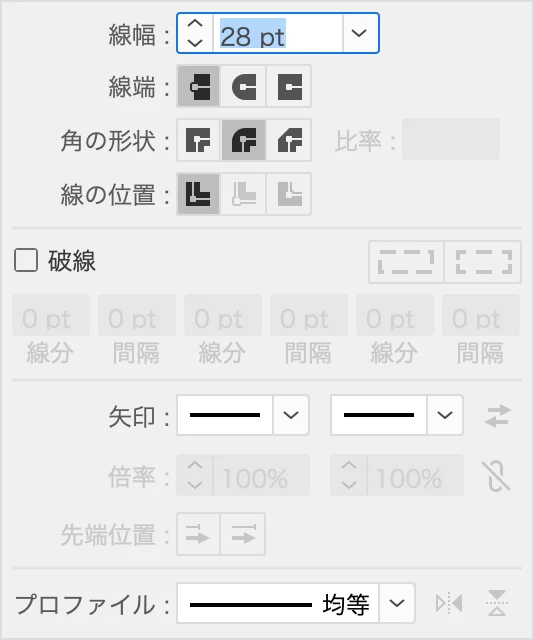The image size is (534, 640).
Task: Toggle preserve exact dash lengths option
Action: [x=406, y=262]
